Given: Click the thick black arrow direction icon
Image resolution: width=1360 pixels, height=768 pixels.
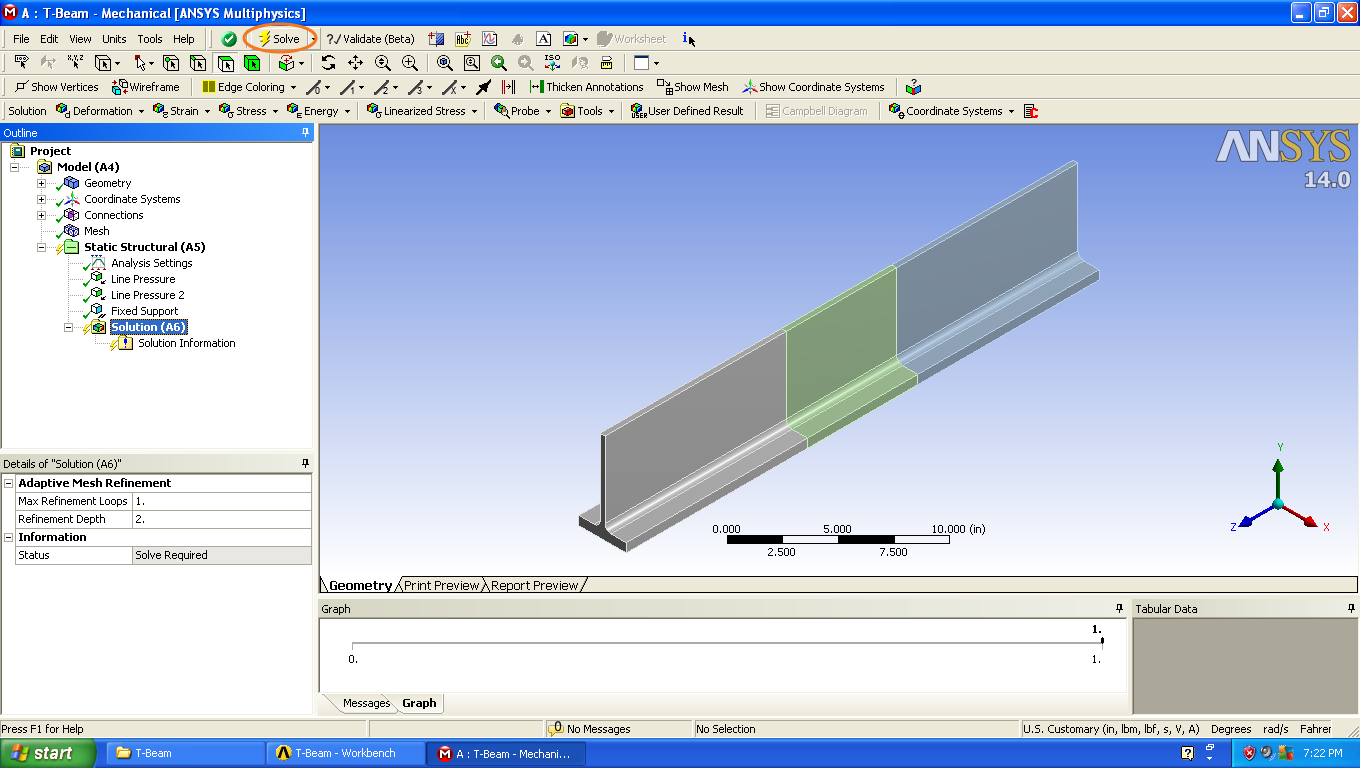Looking at the screenshot, I should 484,87.
